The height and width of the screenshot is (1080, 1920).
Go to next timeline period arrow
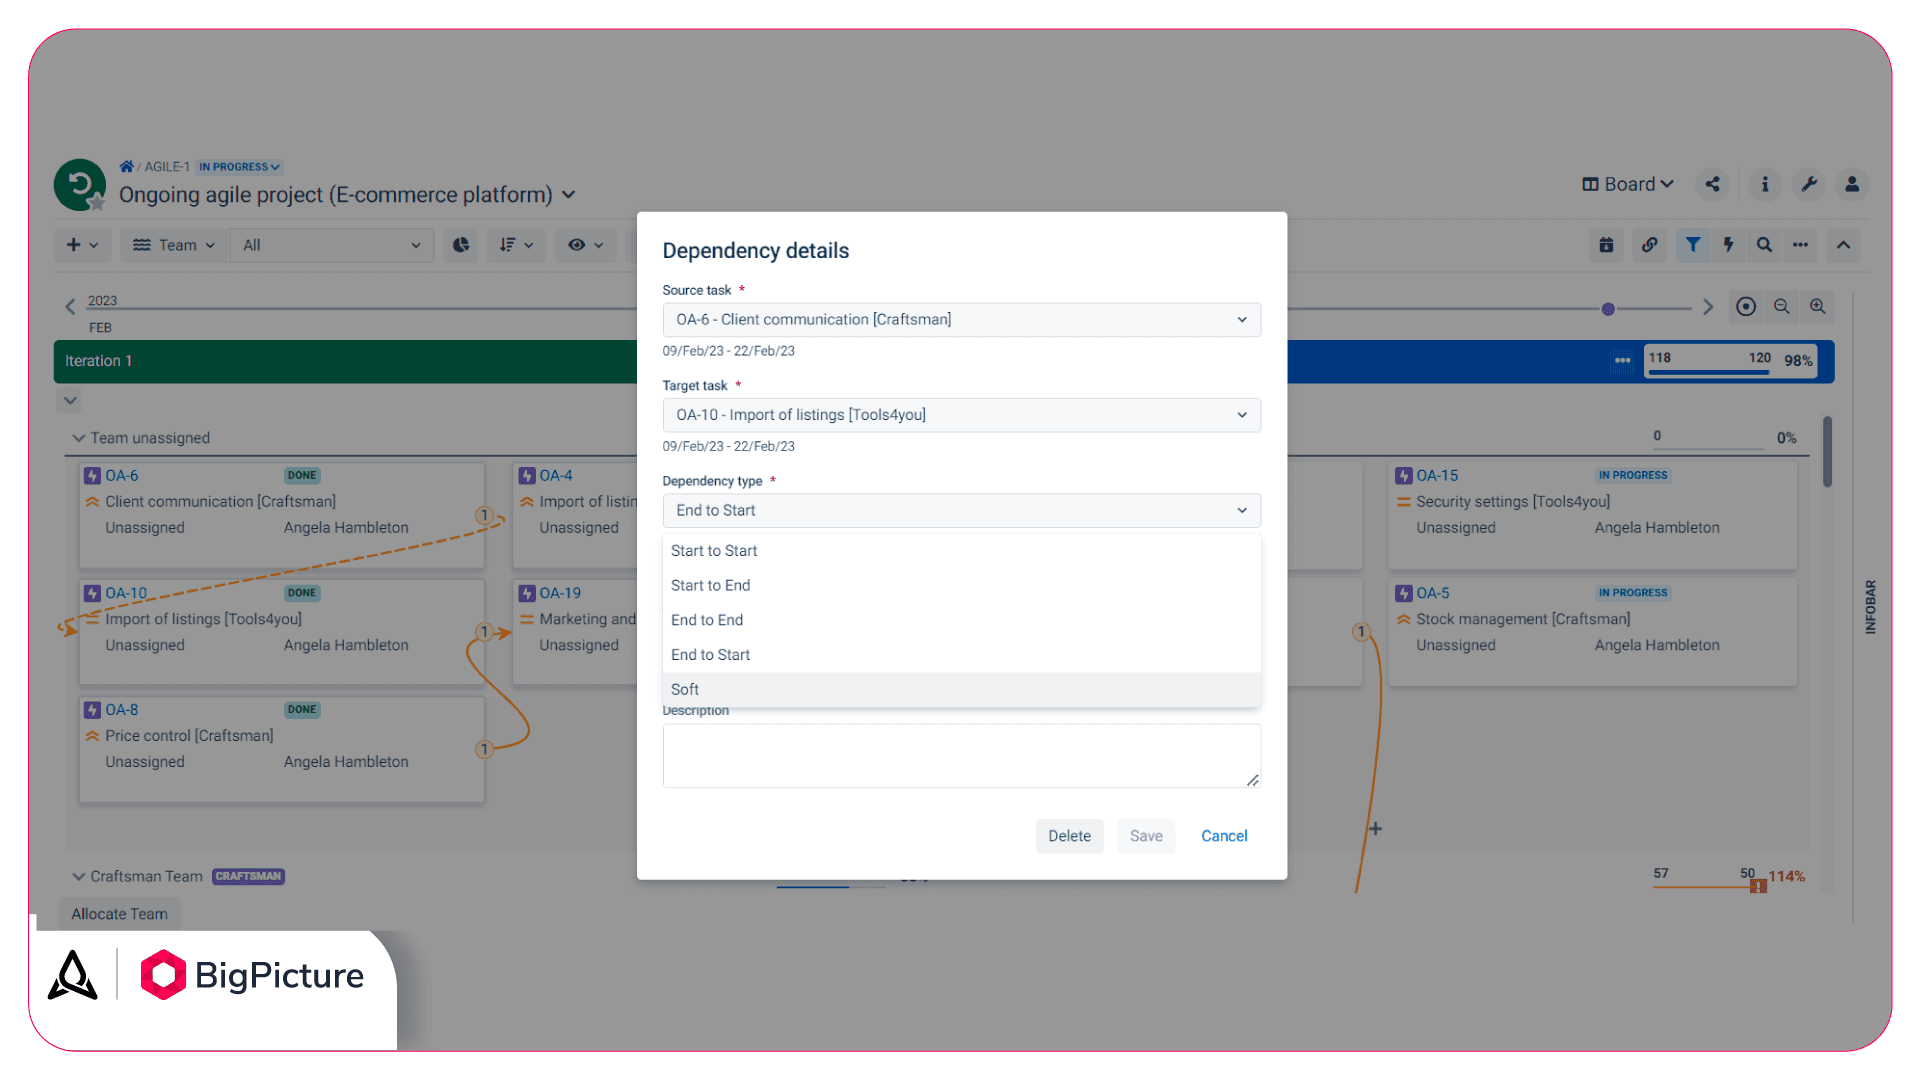click(x=1708, y=307)
